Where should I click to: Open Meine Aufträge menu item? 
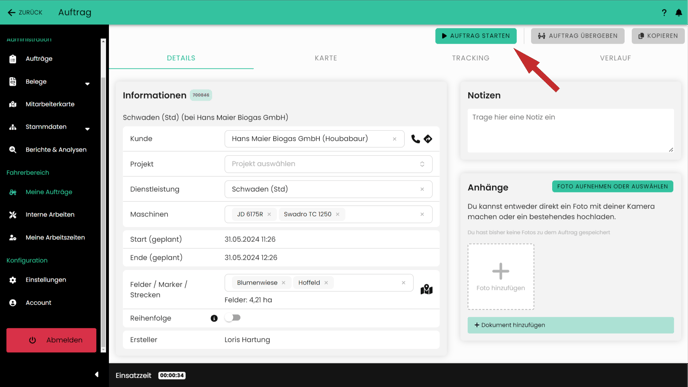[49, 192]
